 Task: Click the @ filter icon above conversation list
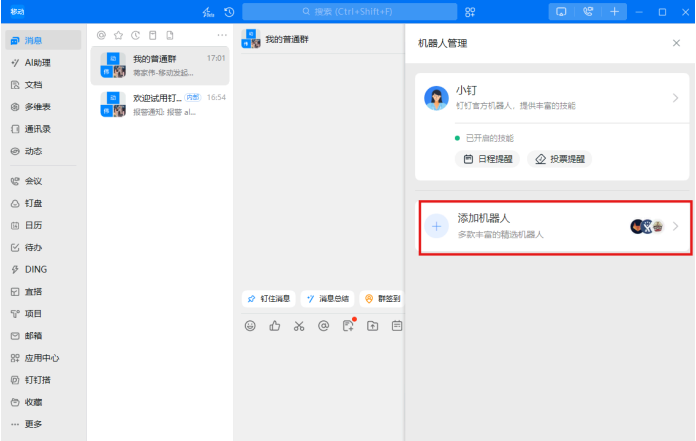coord(102,35)
